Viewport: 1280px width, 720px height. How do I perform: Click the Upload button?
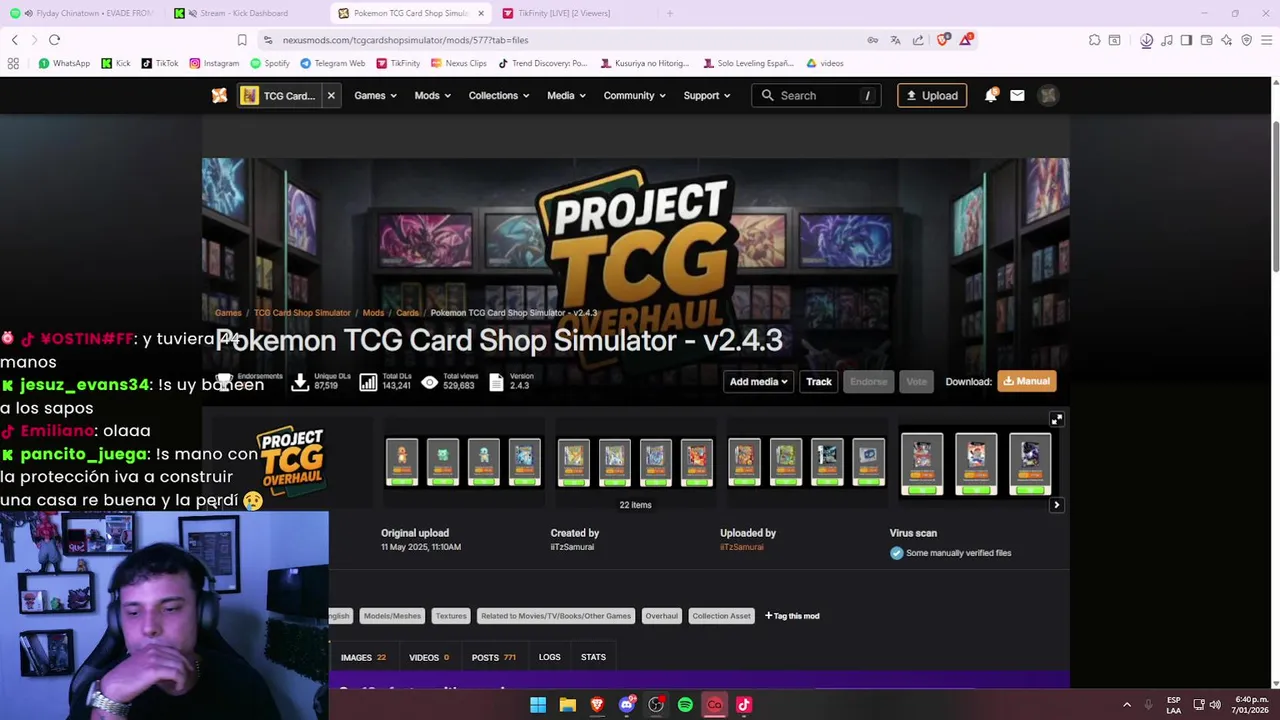(x=932, y=95)
